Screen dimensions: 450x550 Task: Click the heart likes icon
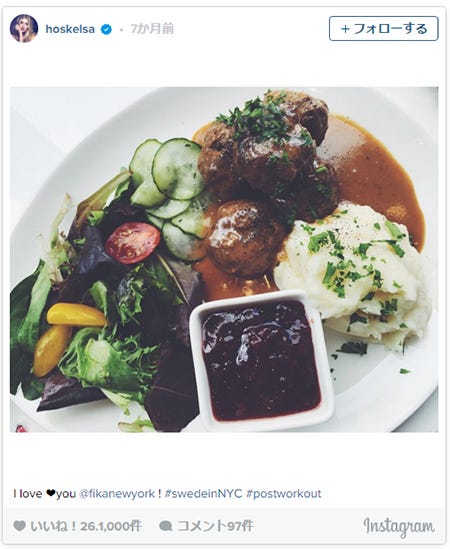pos(19,526)
